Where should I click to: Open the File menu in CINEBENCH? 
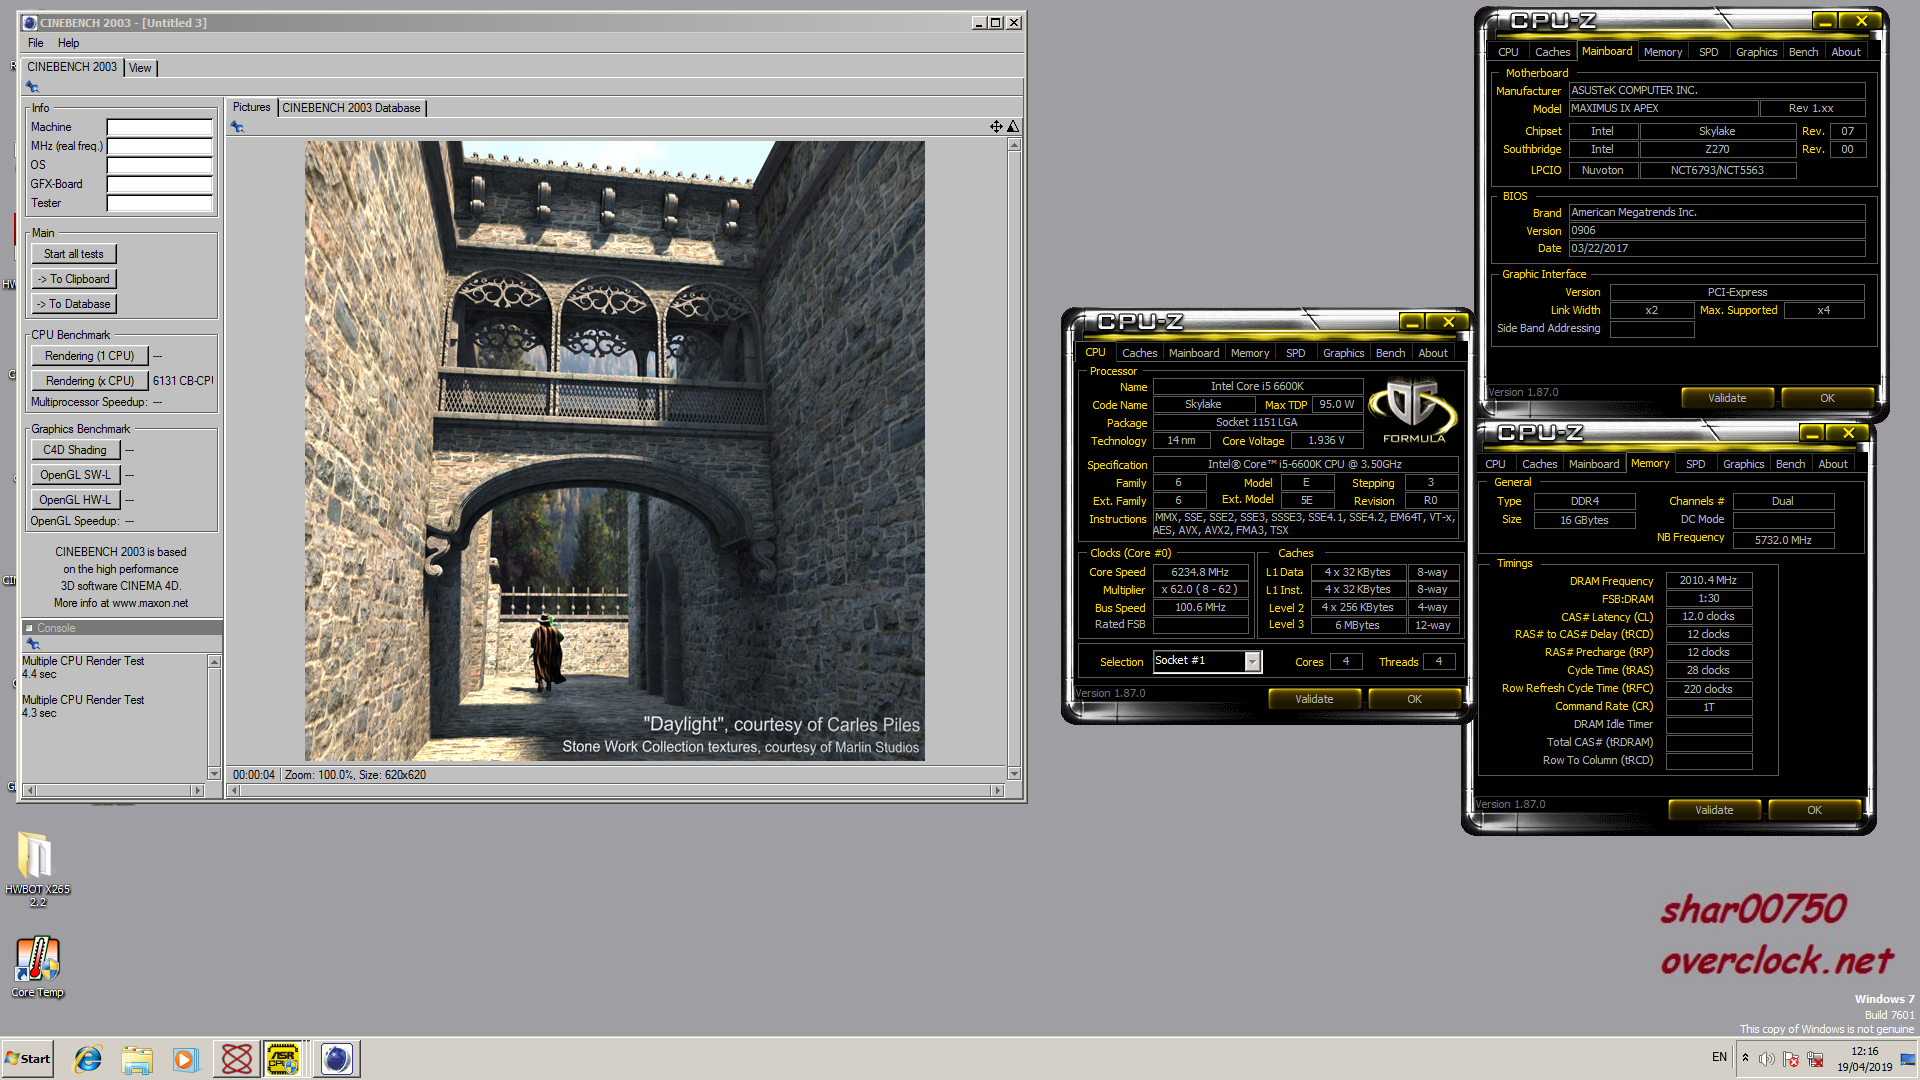36,43
